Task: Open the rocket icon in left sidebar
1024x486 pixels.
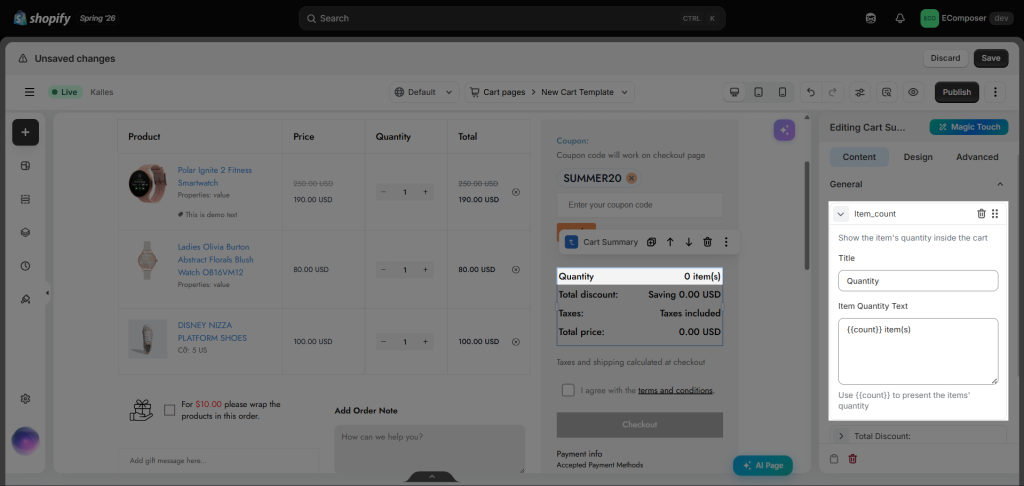Action: [x=25, y=299]
